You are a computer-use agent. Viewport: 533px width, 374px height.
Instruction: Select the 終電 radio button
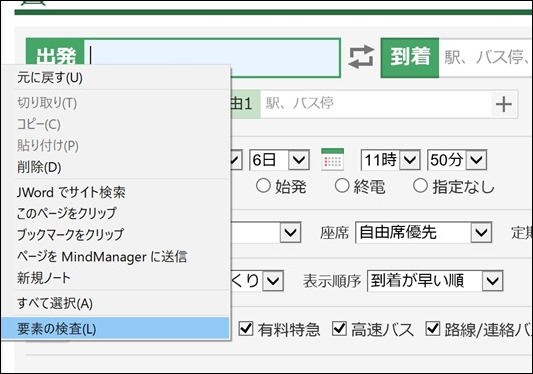click(342, 186)
